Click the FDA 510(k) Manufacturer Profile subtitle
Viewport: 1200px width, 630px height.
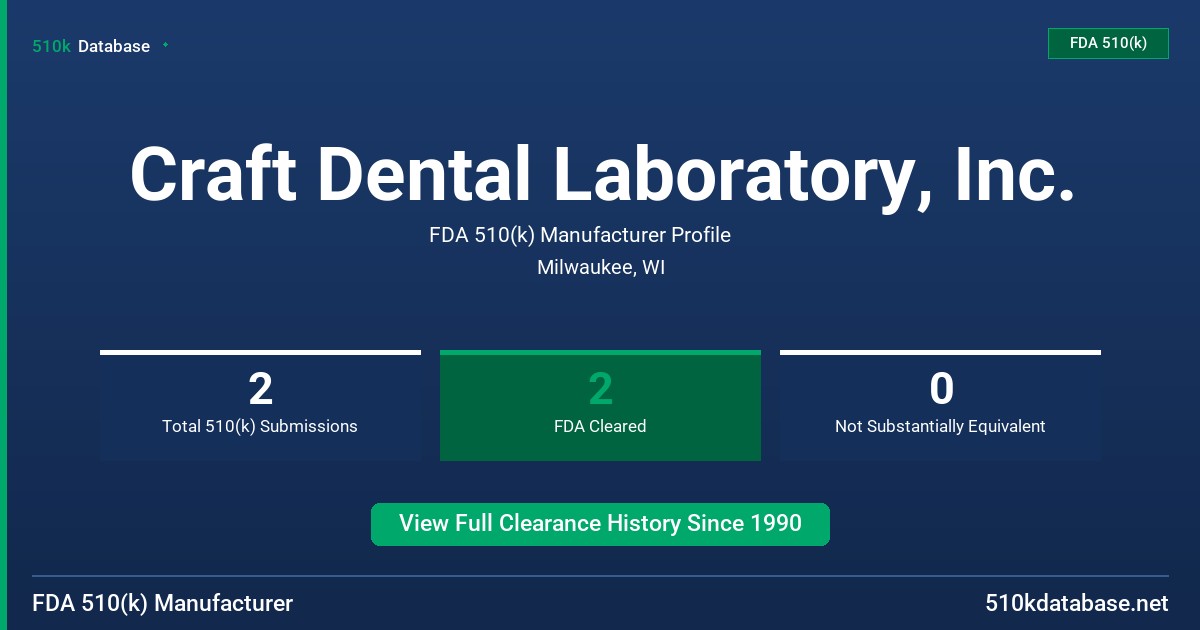pos(580,236)
